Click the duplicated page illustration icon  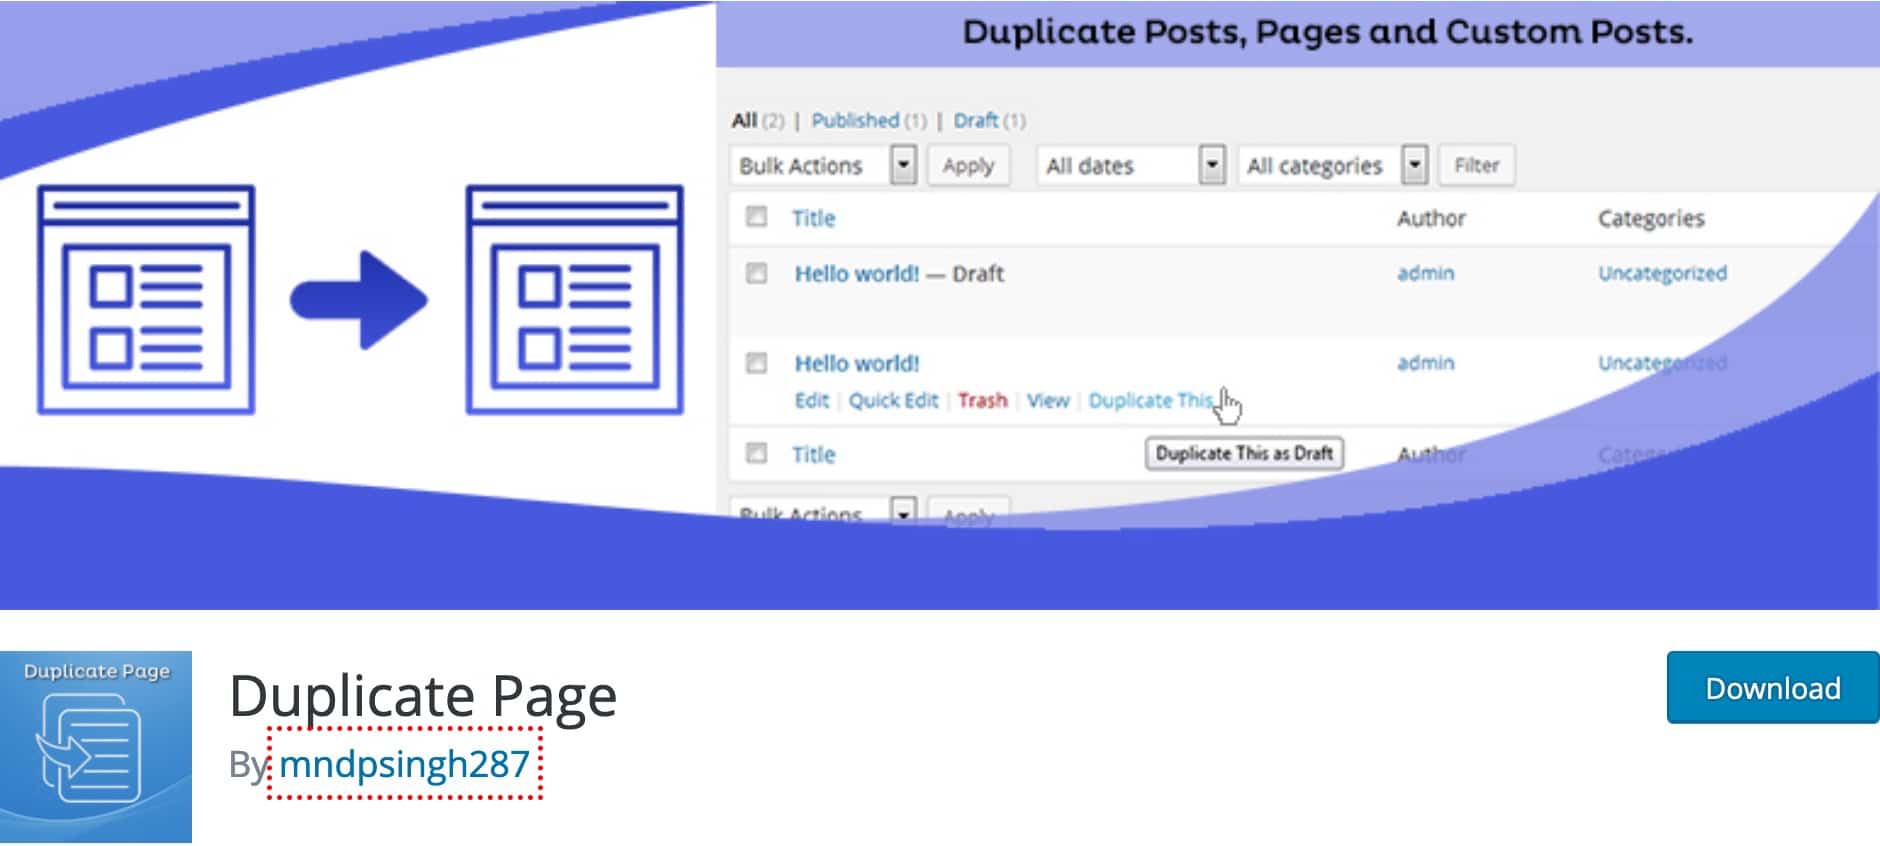[x=575, y=299]
